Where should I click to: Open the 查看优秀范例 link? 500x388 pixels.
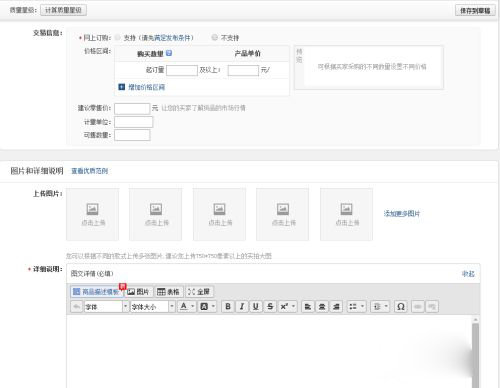point(89,171)
